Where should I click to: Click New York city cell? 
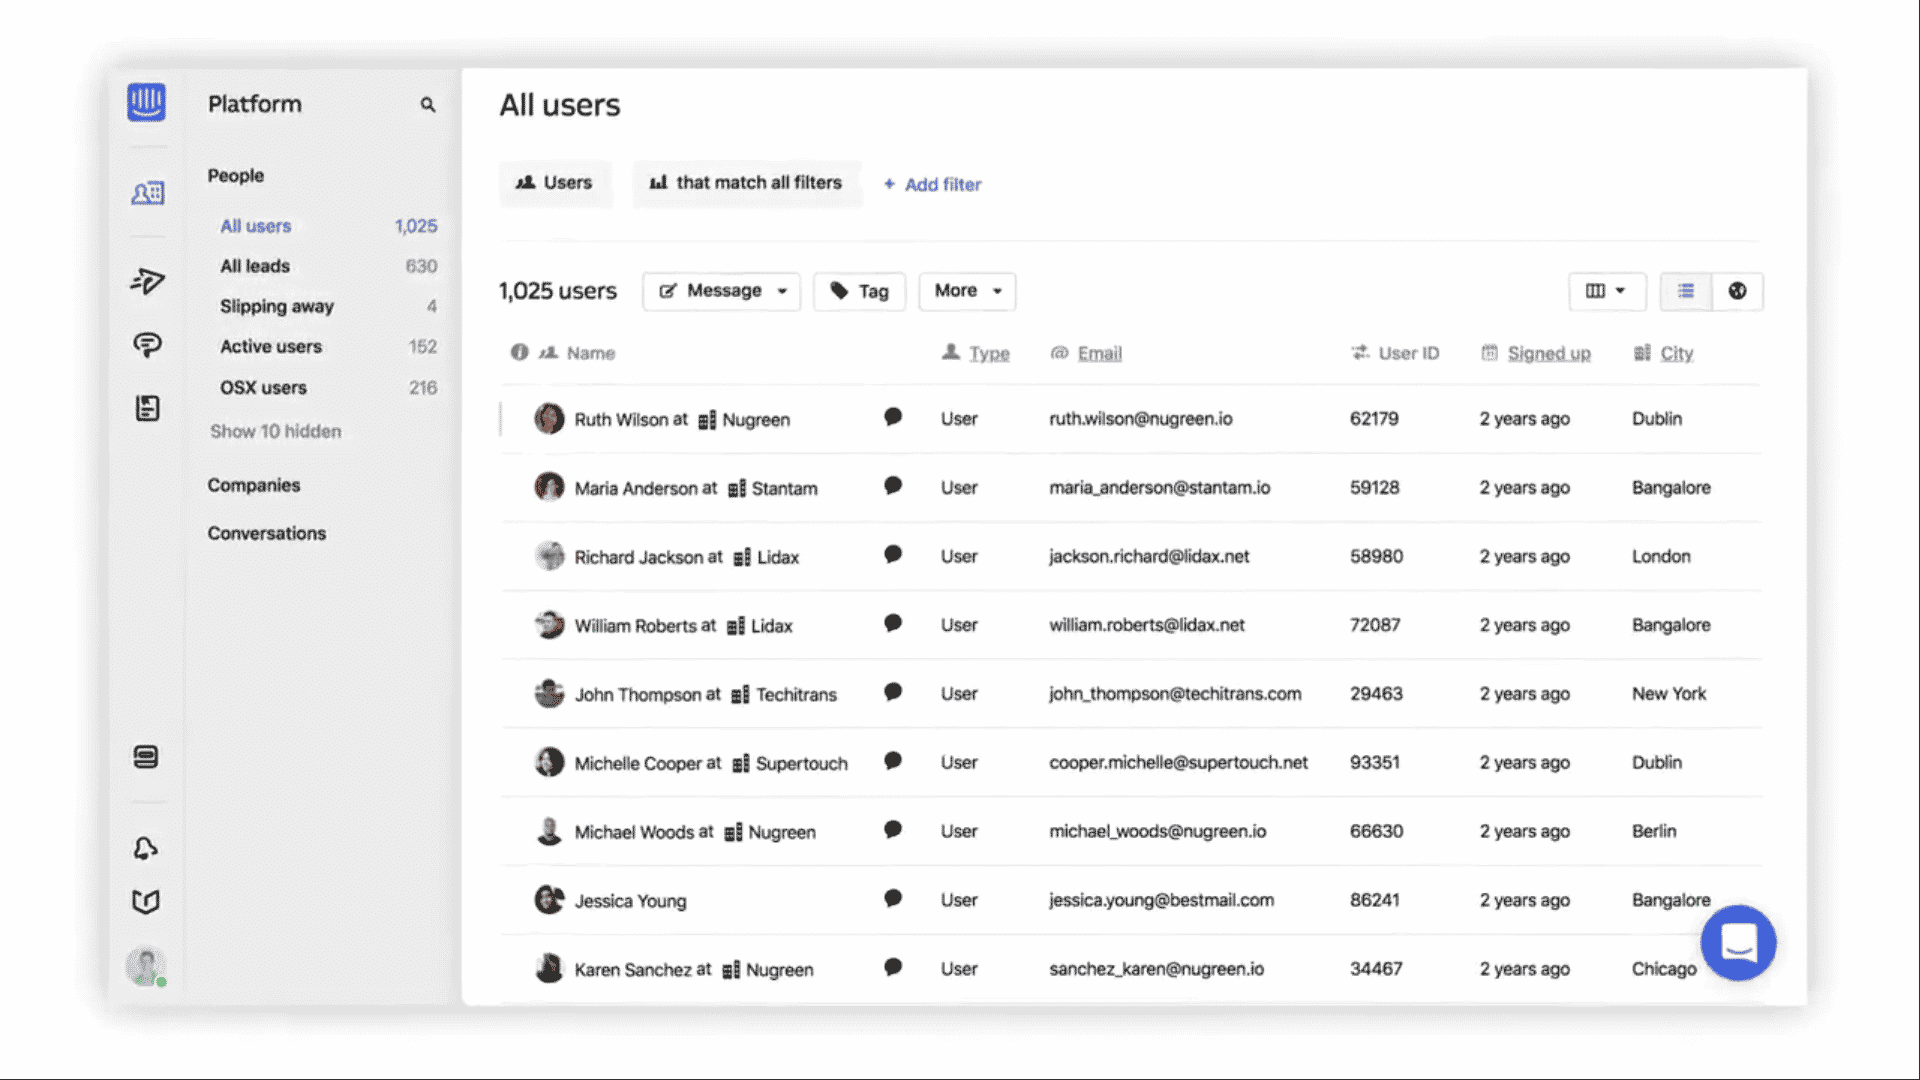(x=1669, y=694)
